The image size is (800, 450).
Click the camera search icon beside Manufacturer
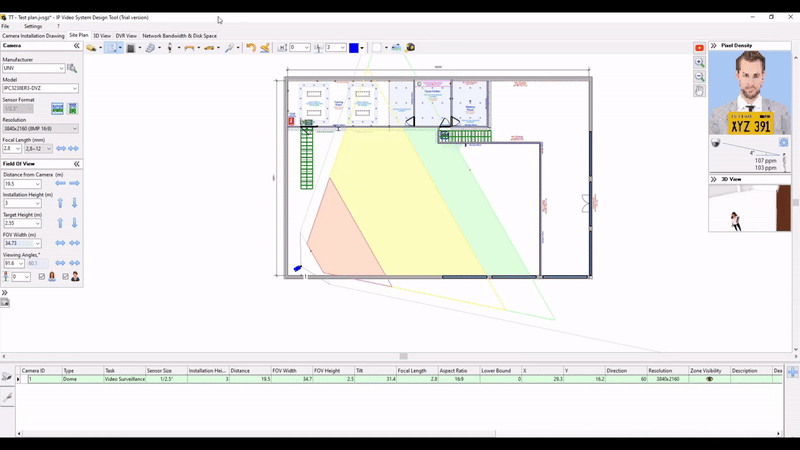(x=72, y=68)
